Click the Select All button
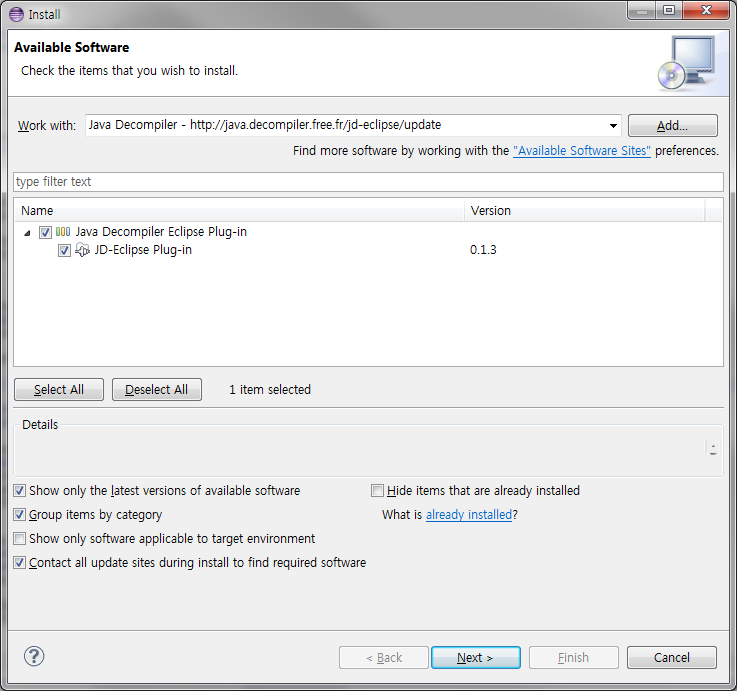Screen dimensions: 737x691 click(x=59, y=390)
